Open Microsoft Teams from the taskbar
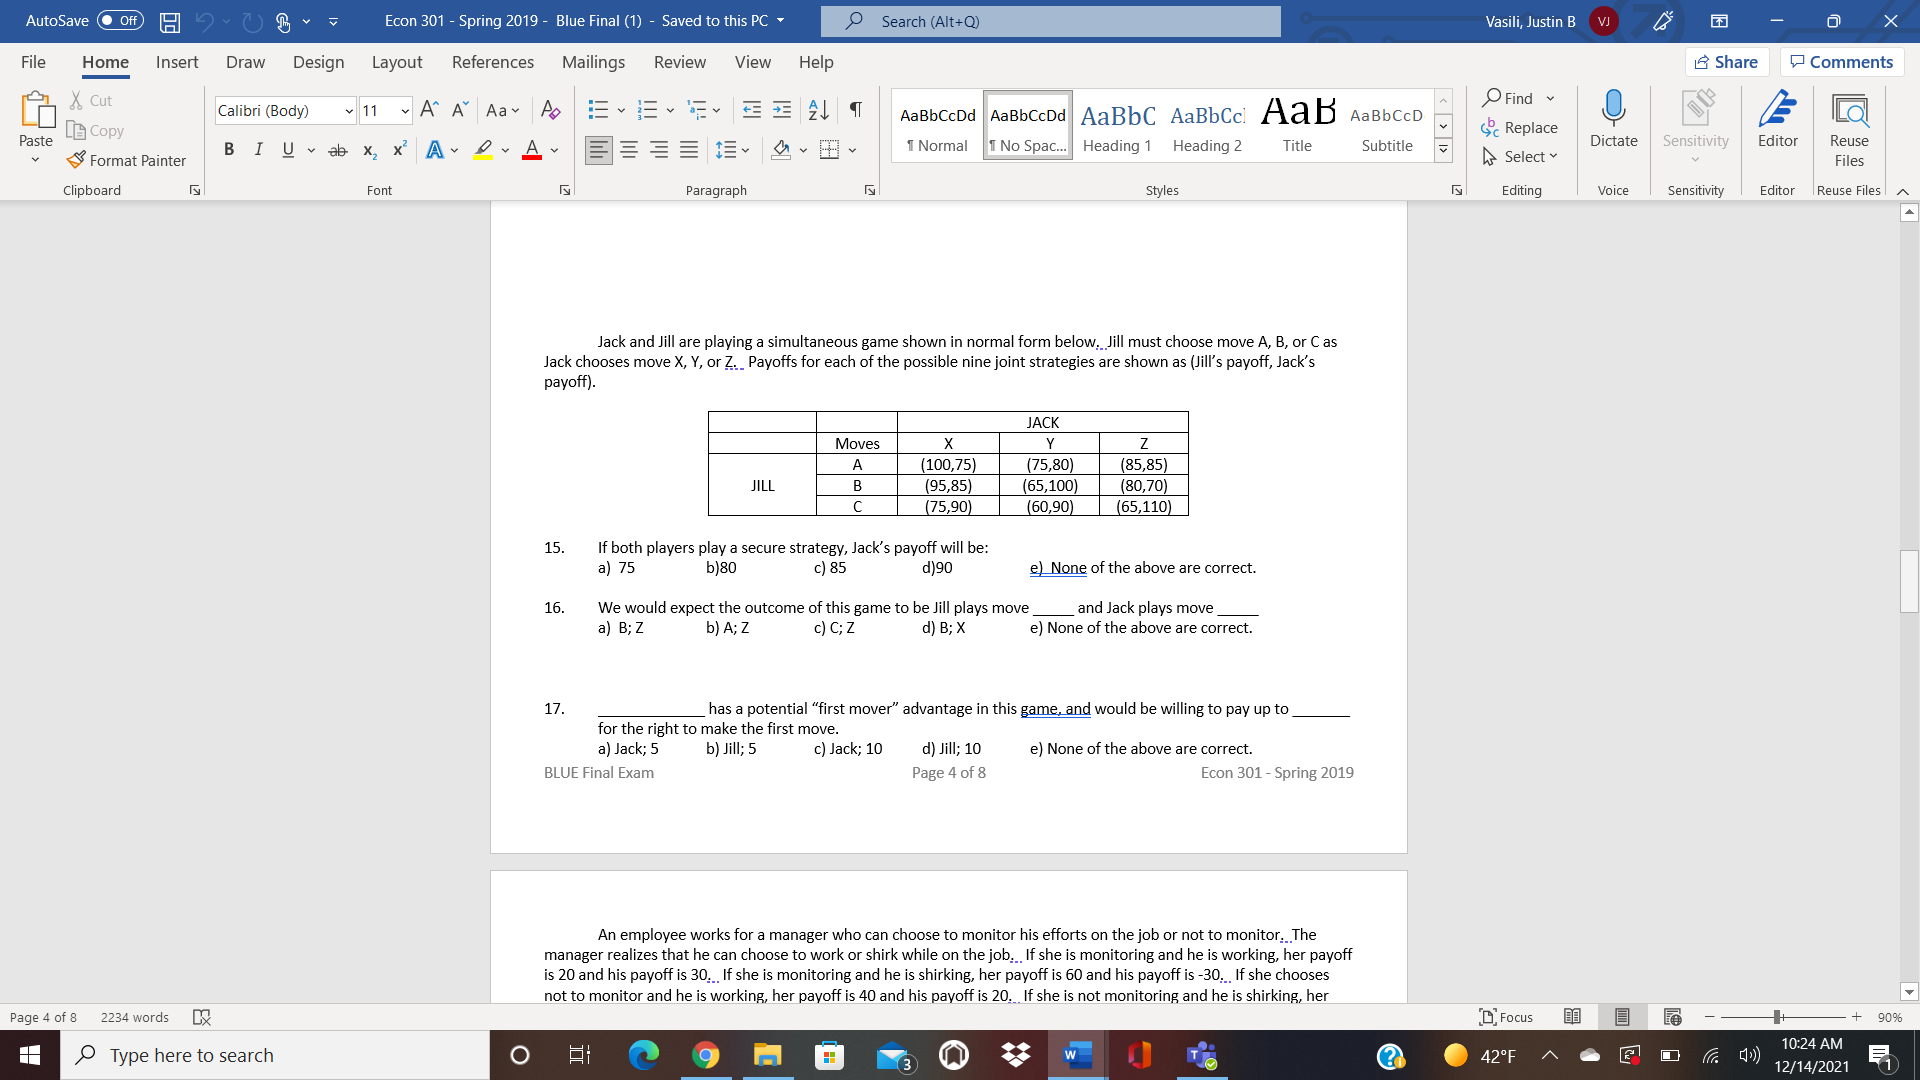Screen dimensions: 1920x1080 point(1201,1054)
